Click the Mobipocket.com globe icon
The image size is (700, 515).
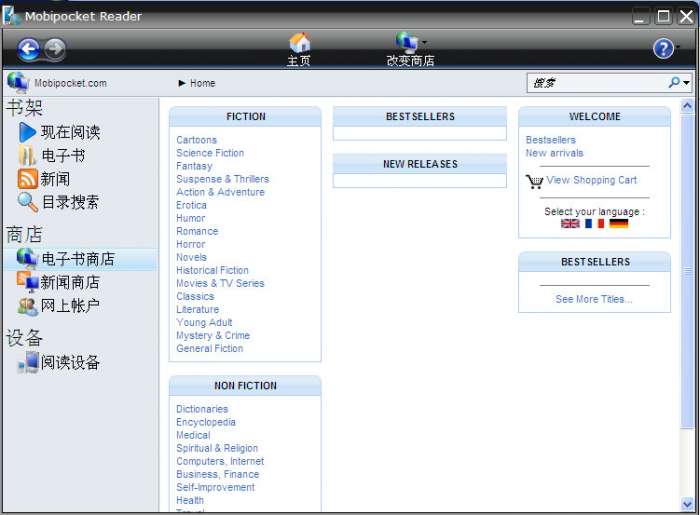pyautogui.click(x=18, y=83)
